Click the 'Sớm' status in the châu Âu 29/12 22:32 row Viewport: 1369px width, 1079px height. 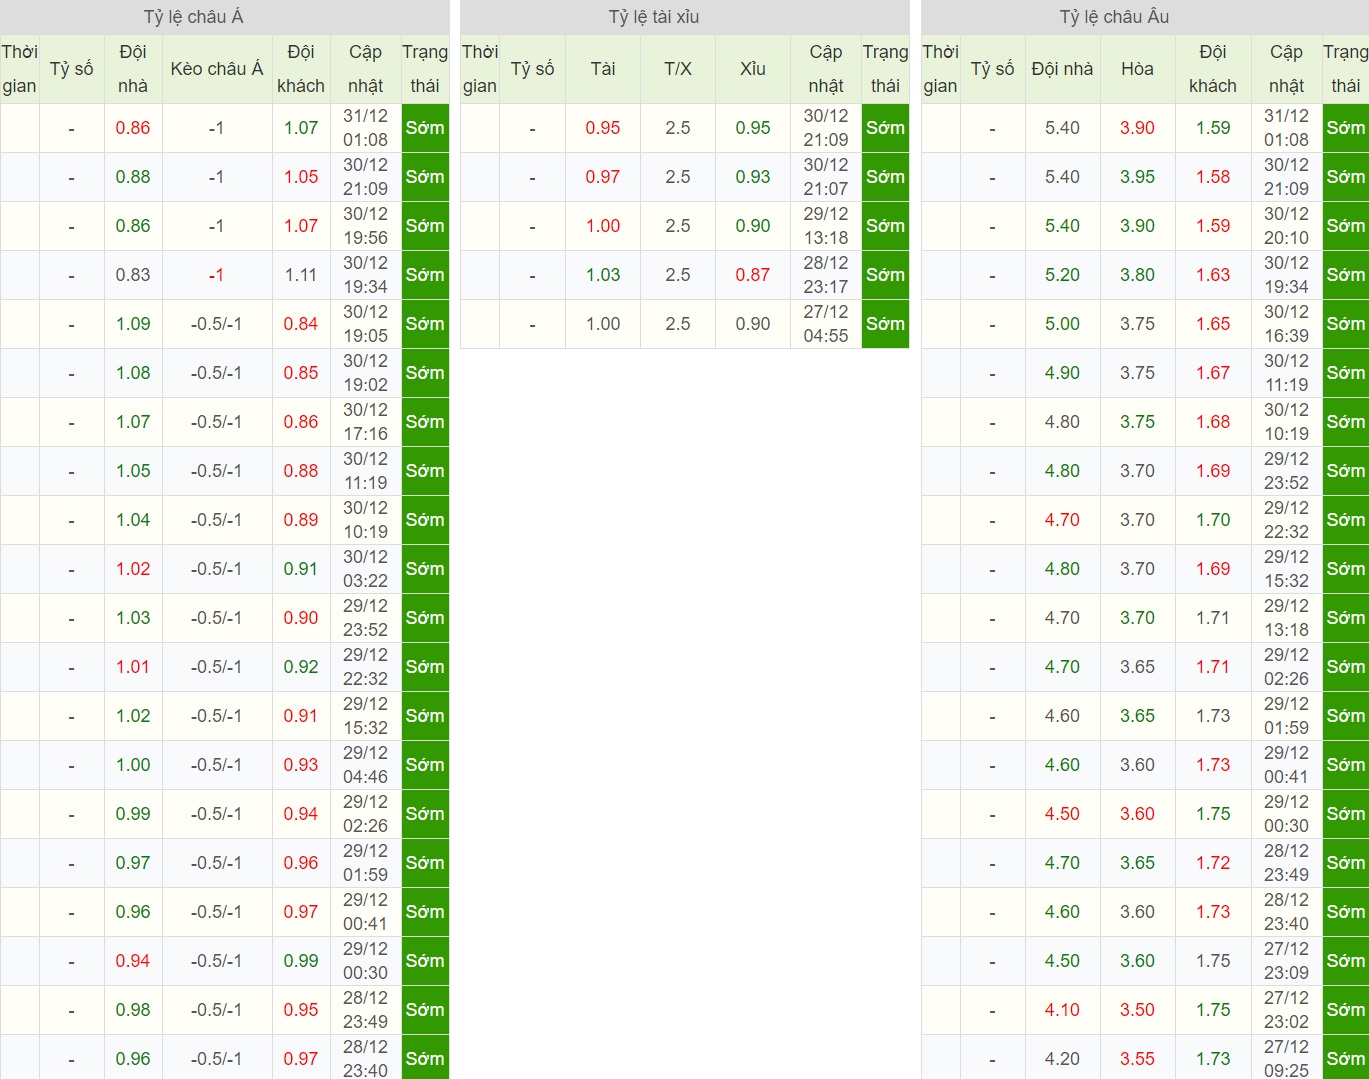[x=1345, y=520]
